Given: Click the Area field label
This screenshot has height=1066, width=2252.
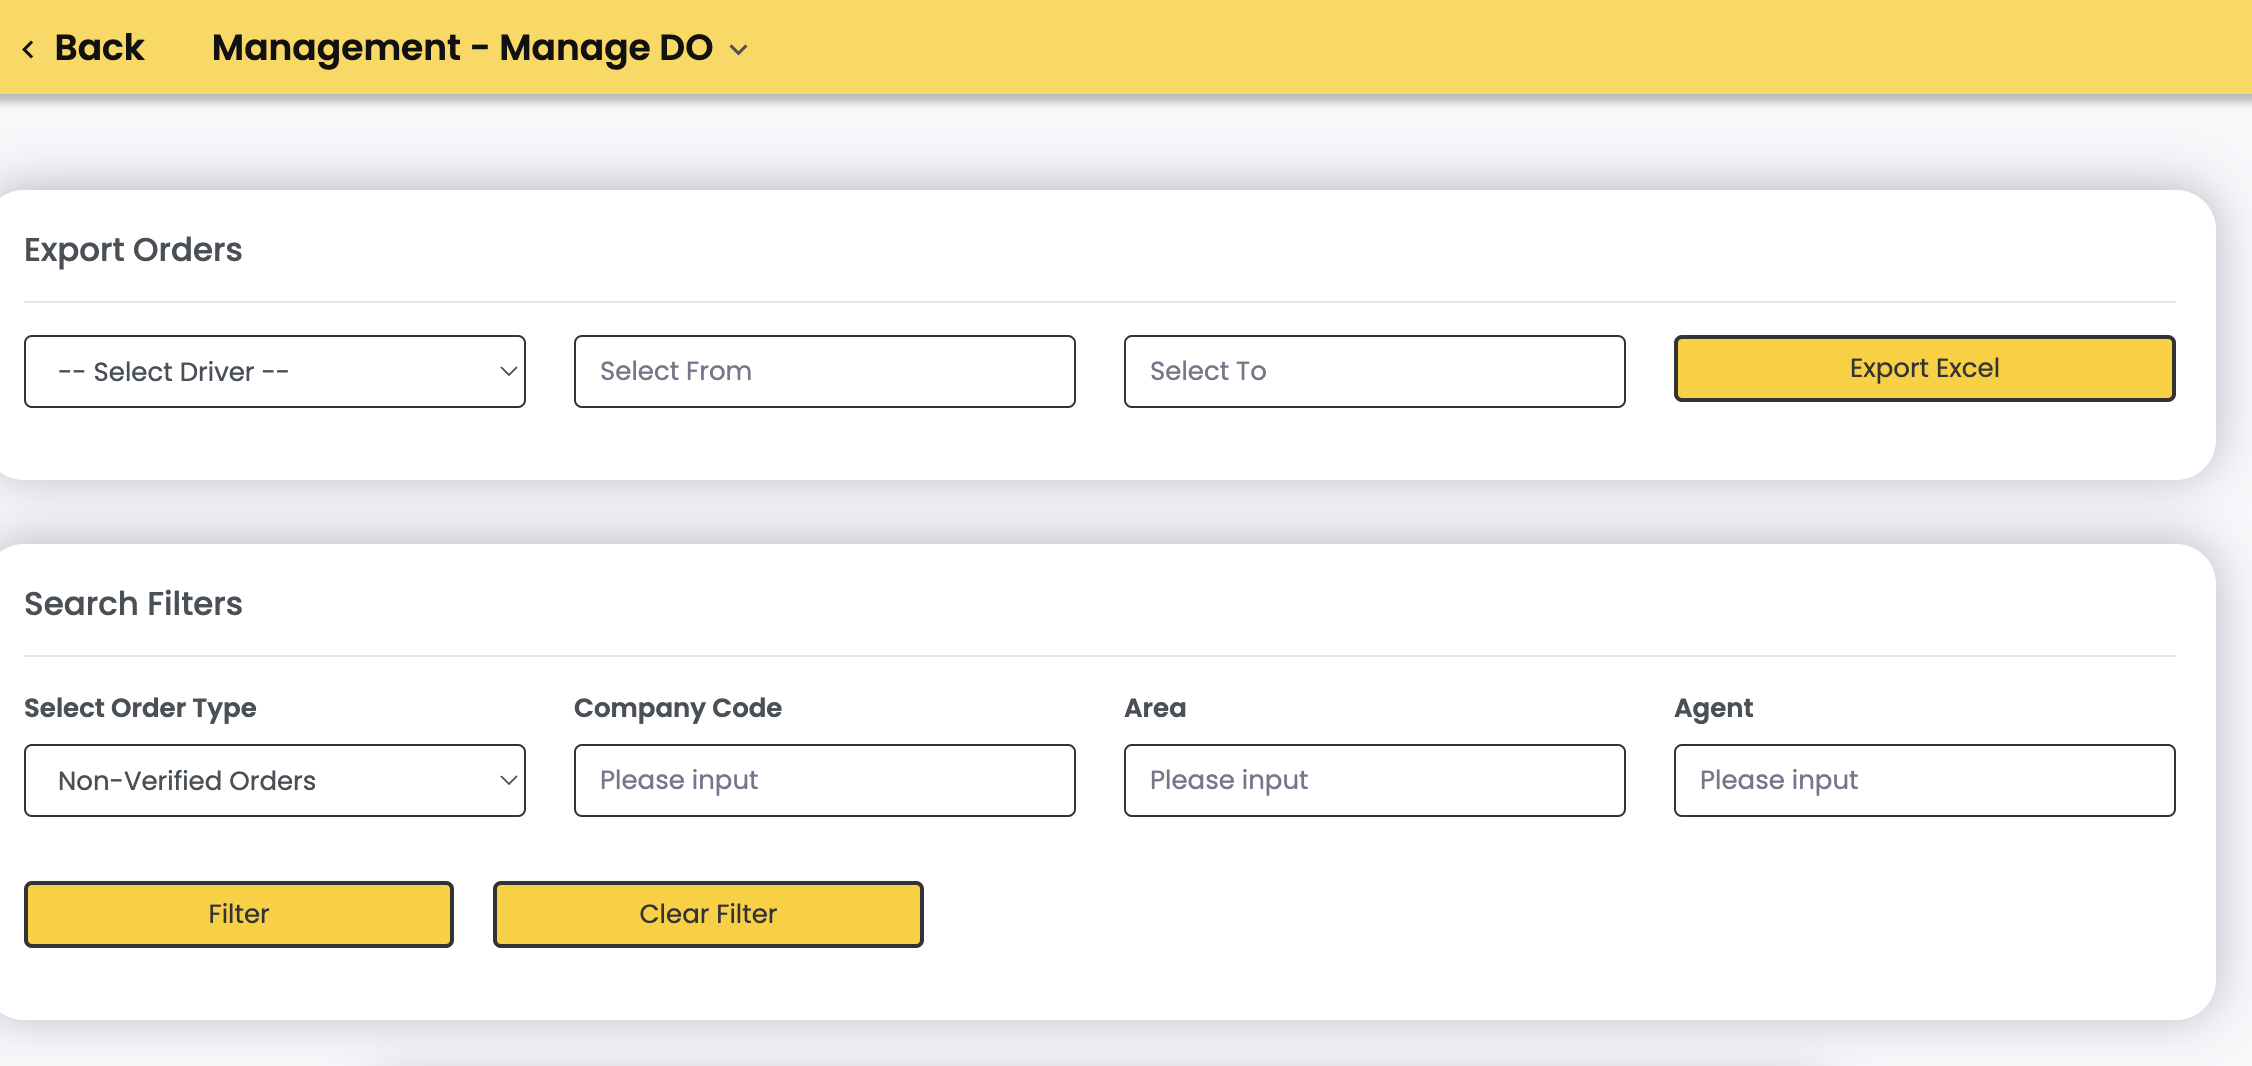Looking at the screenshot, I should [x=1154, y=708].
